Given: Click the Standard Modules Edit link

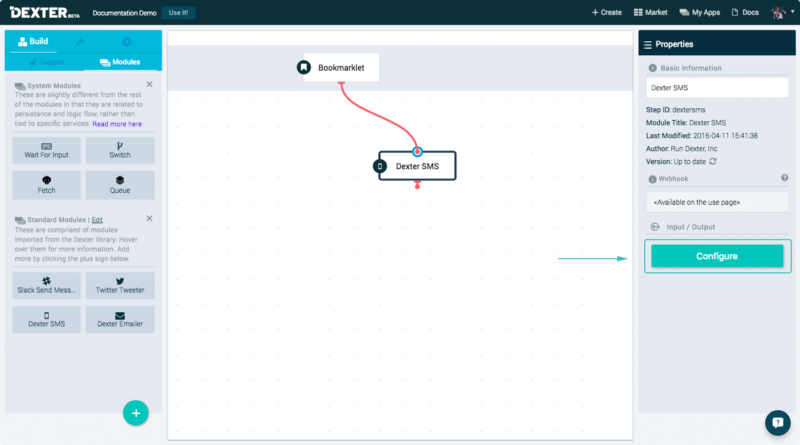Looking at the screenshot, I should [x=97, y=220].
